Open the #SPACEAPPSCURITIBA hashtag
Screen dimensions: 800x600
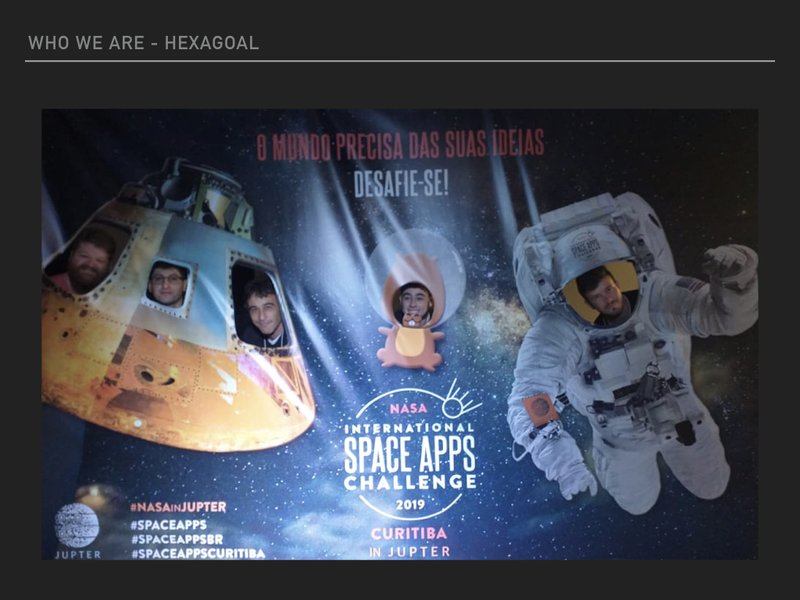[x=197, y=553]
